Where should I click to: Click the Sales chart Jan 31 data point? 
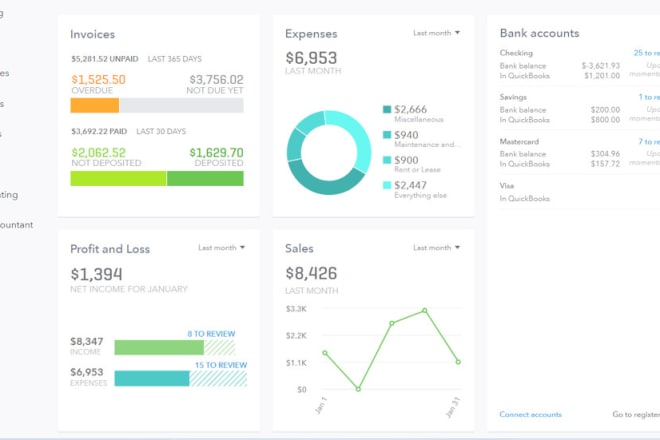tap(458, 362)
